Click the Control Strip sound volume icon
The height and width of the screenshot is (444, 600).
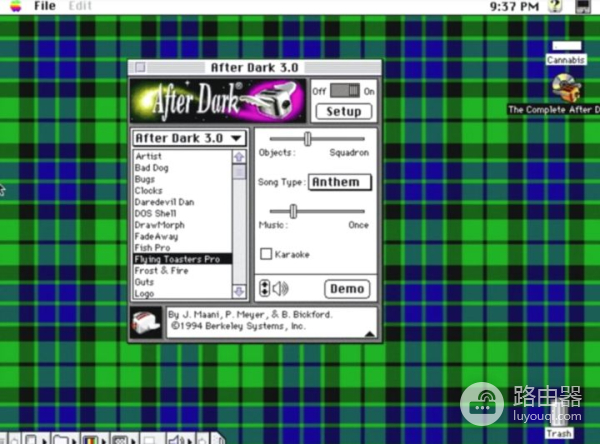click(175, 440)
